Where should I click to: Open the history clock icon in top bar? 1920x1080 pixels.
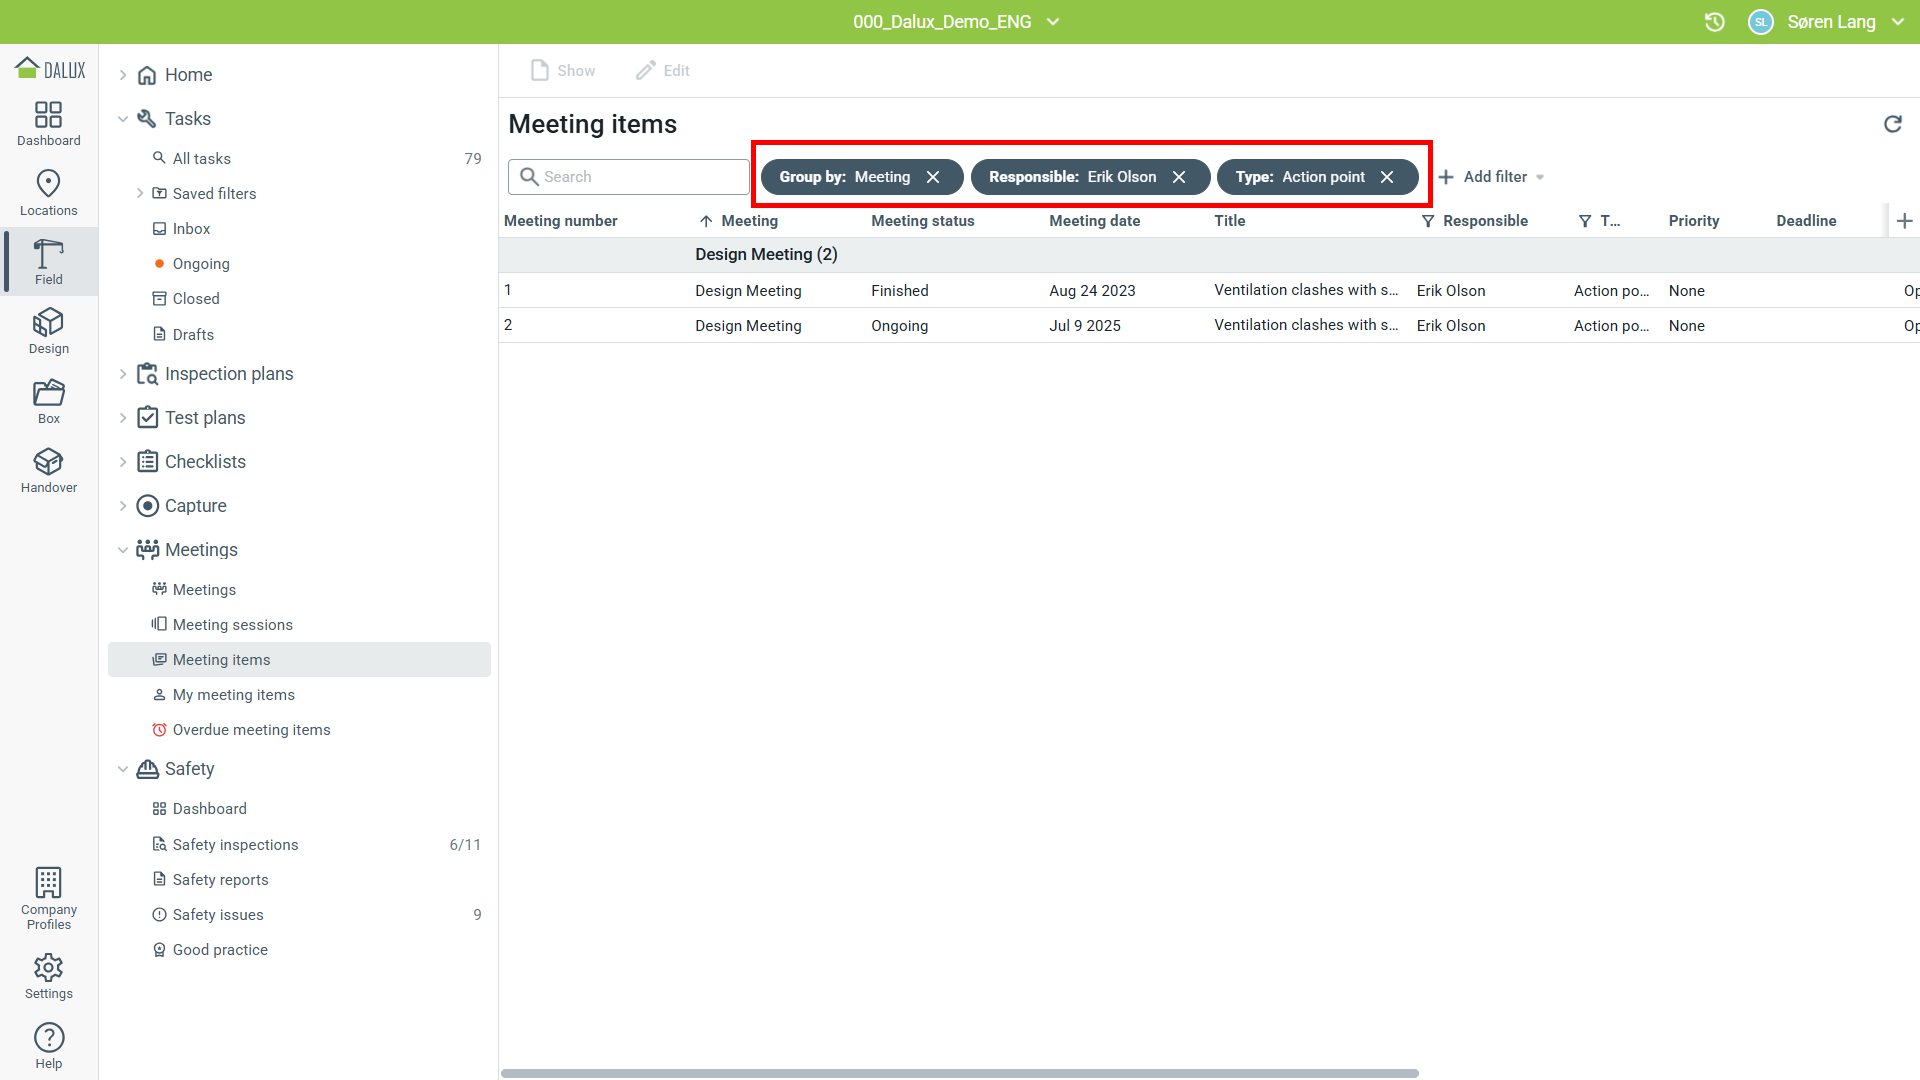click(1715, 22)
